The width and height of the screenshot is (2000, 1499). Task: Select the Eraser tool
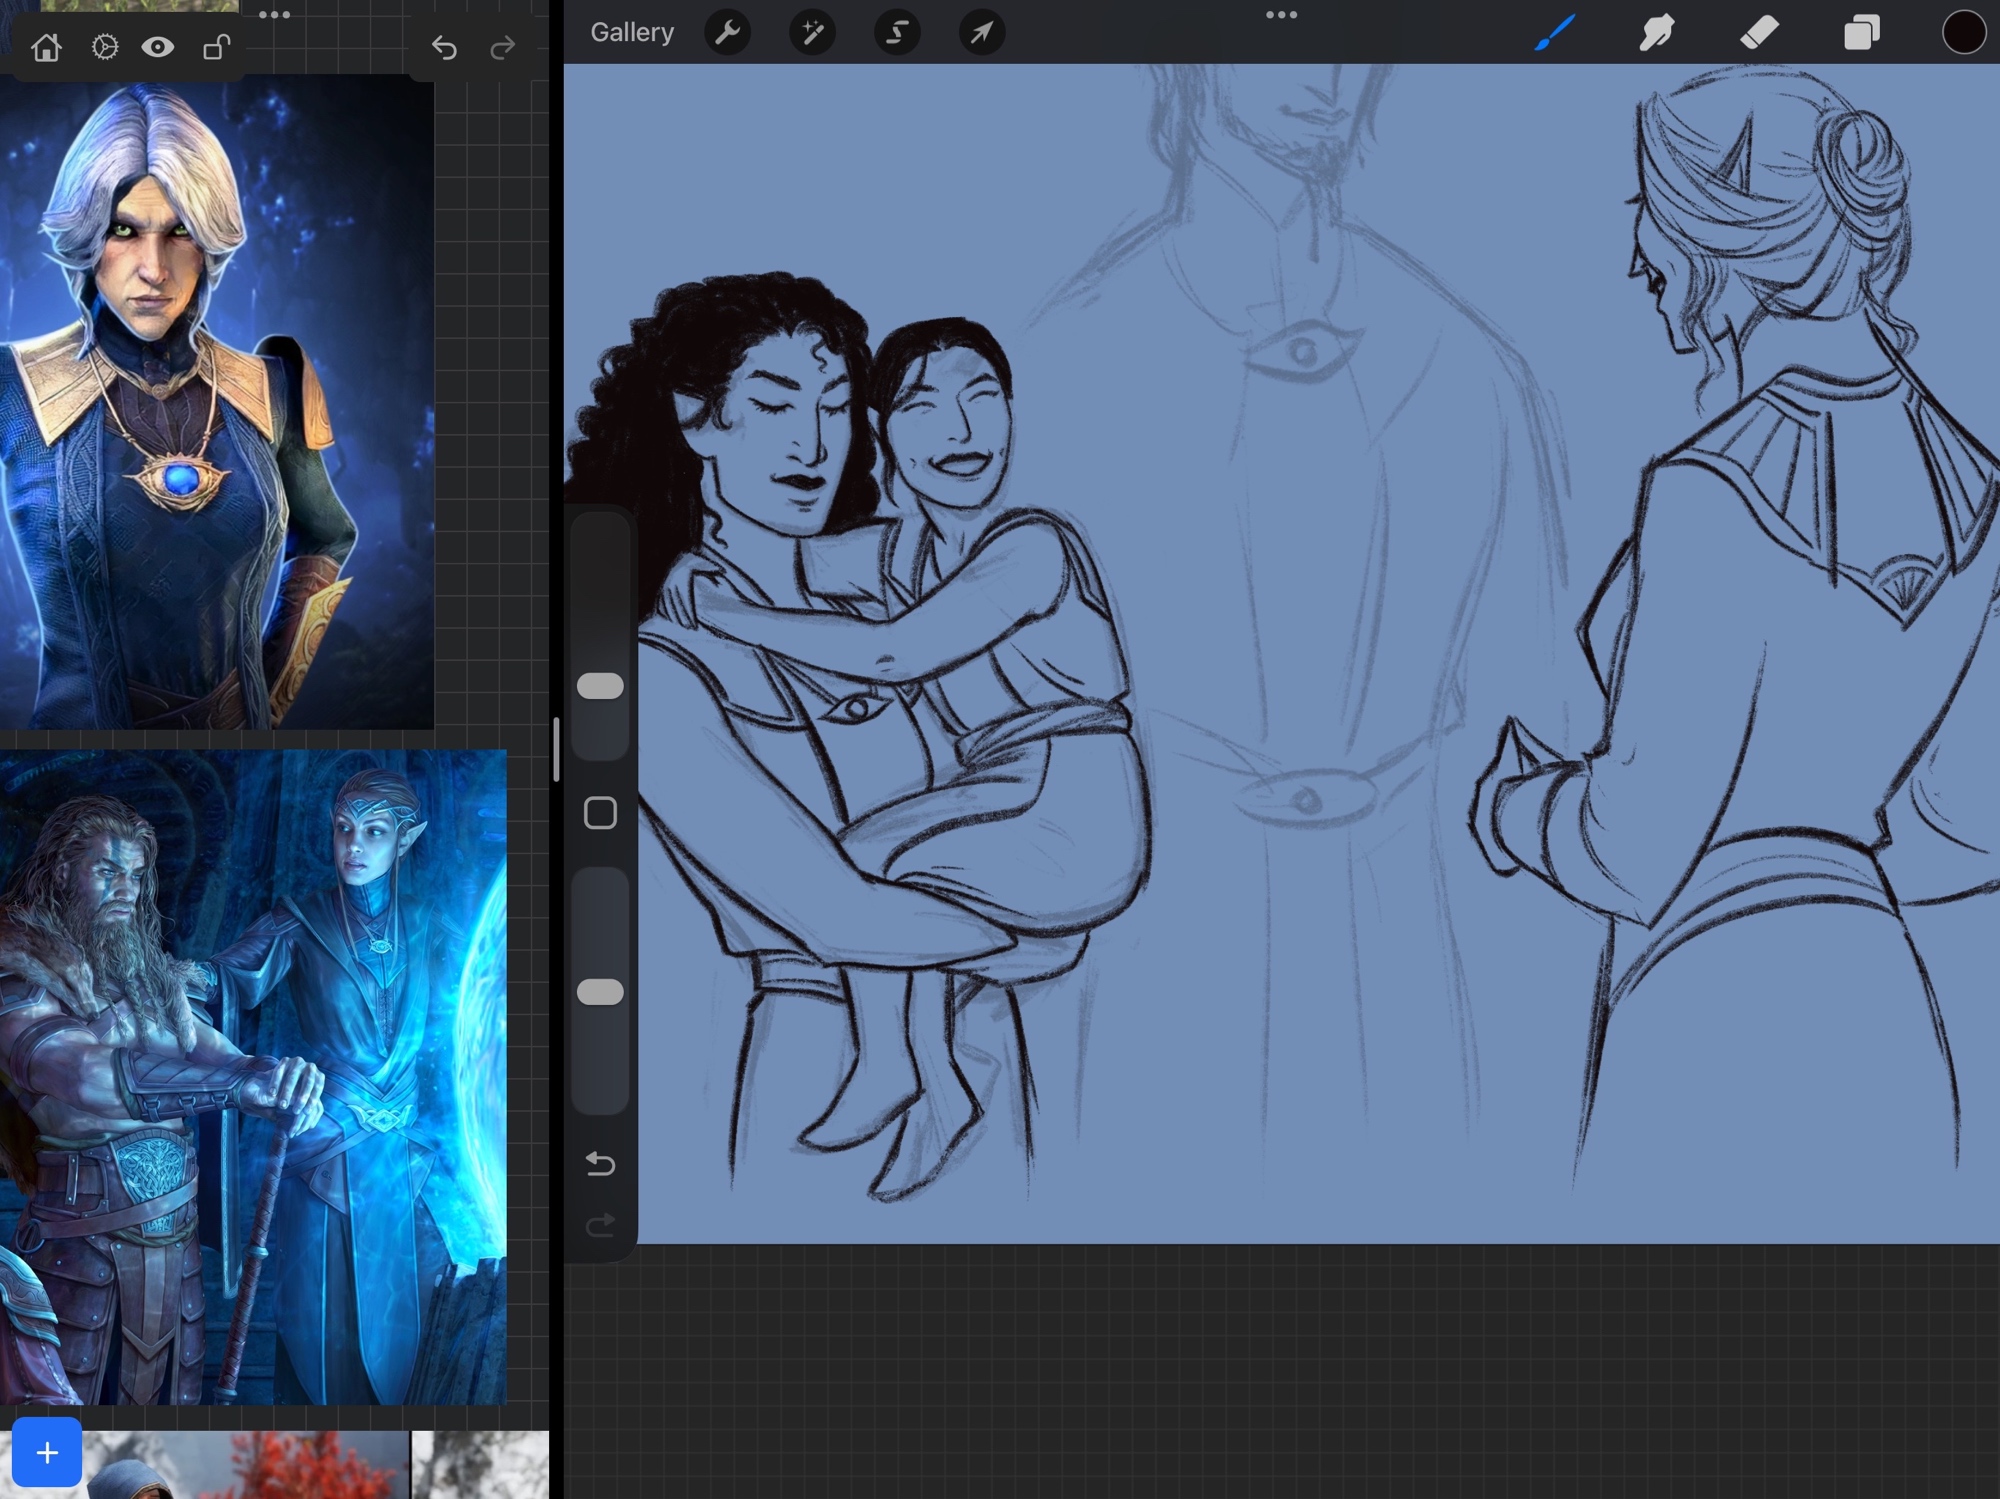[x=1759, y=33]
